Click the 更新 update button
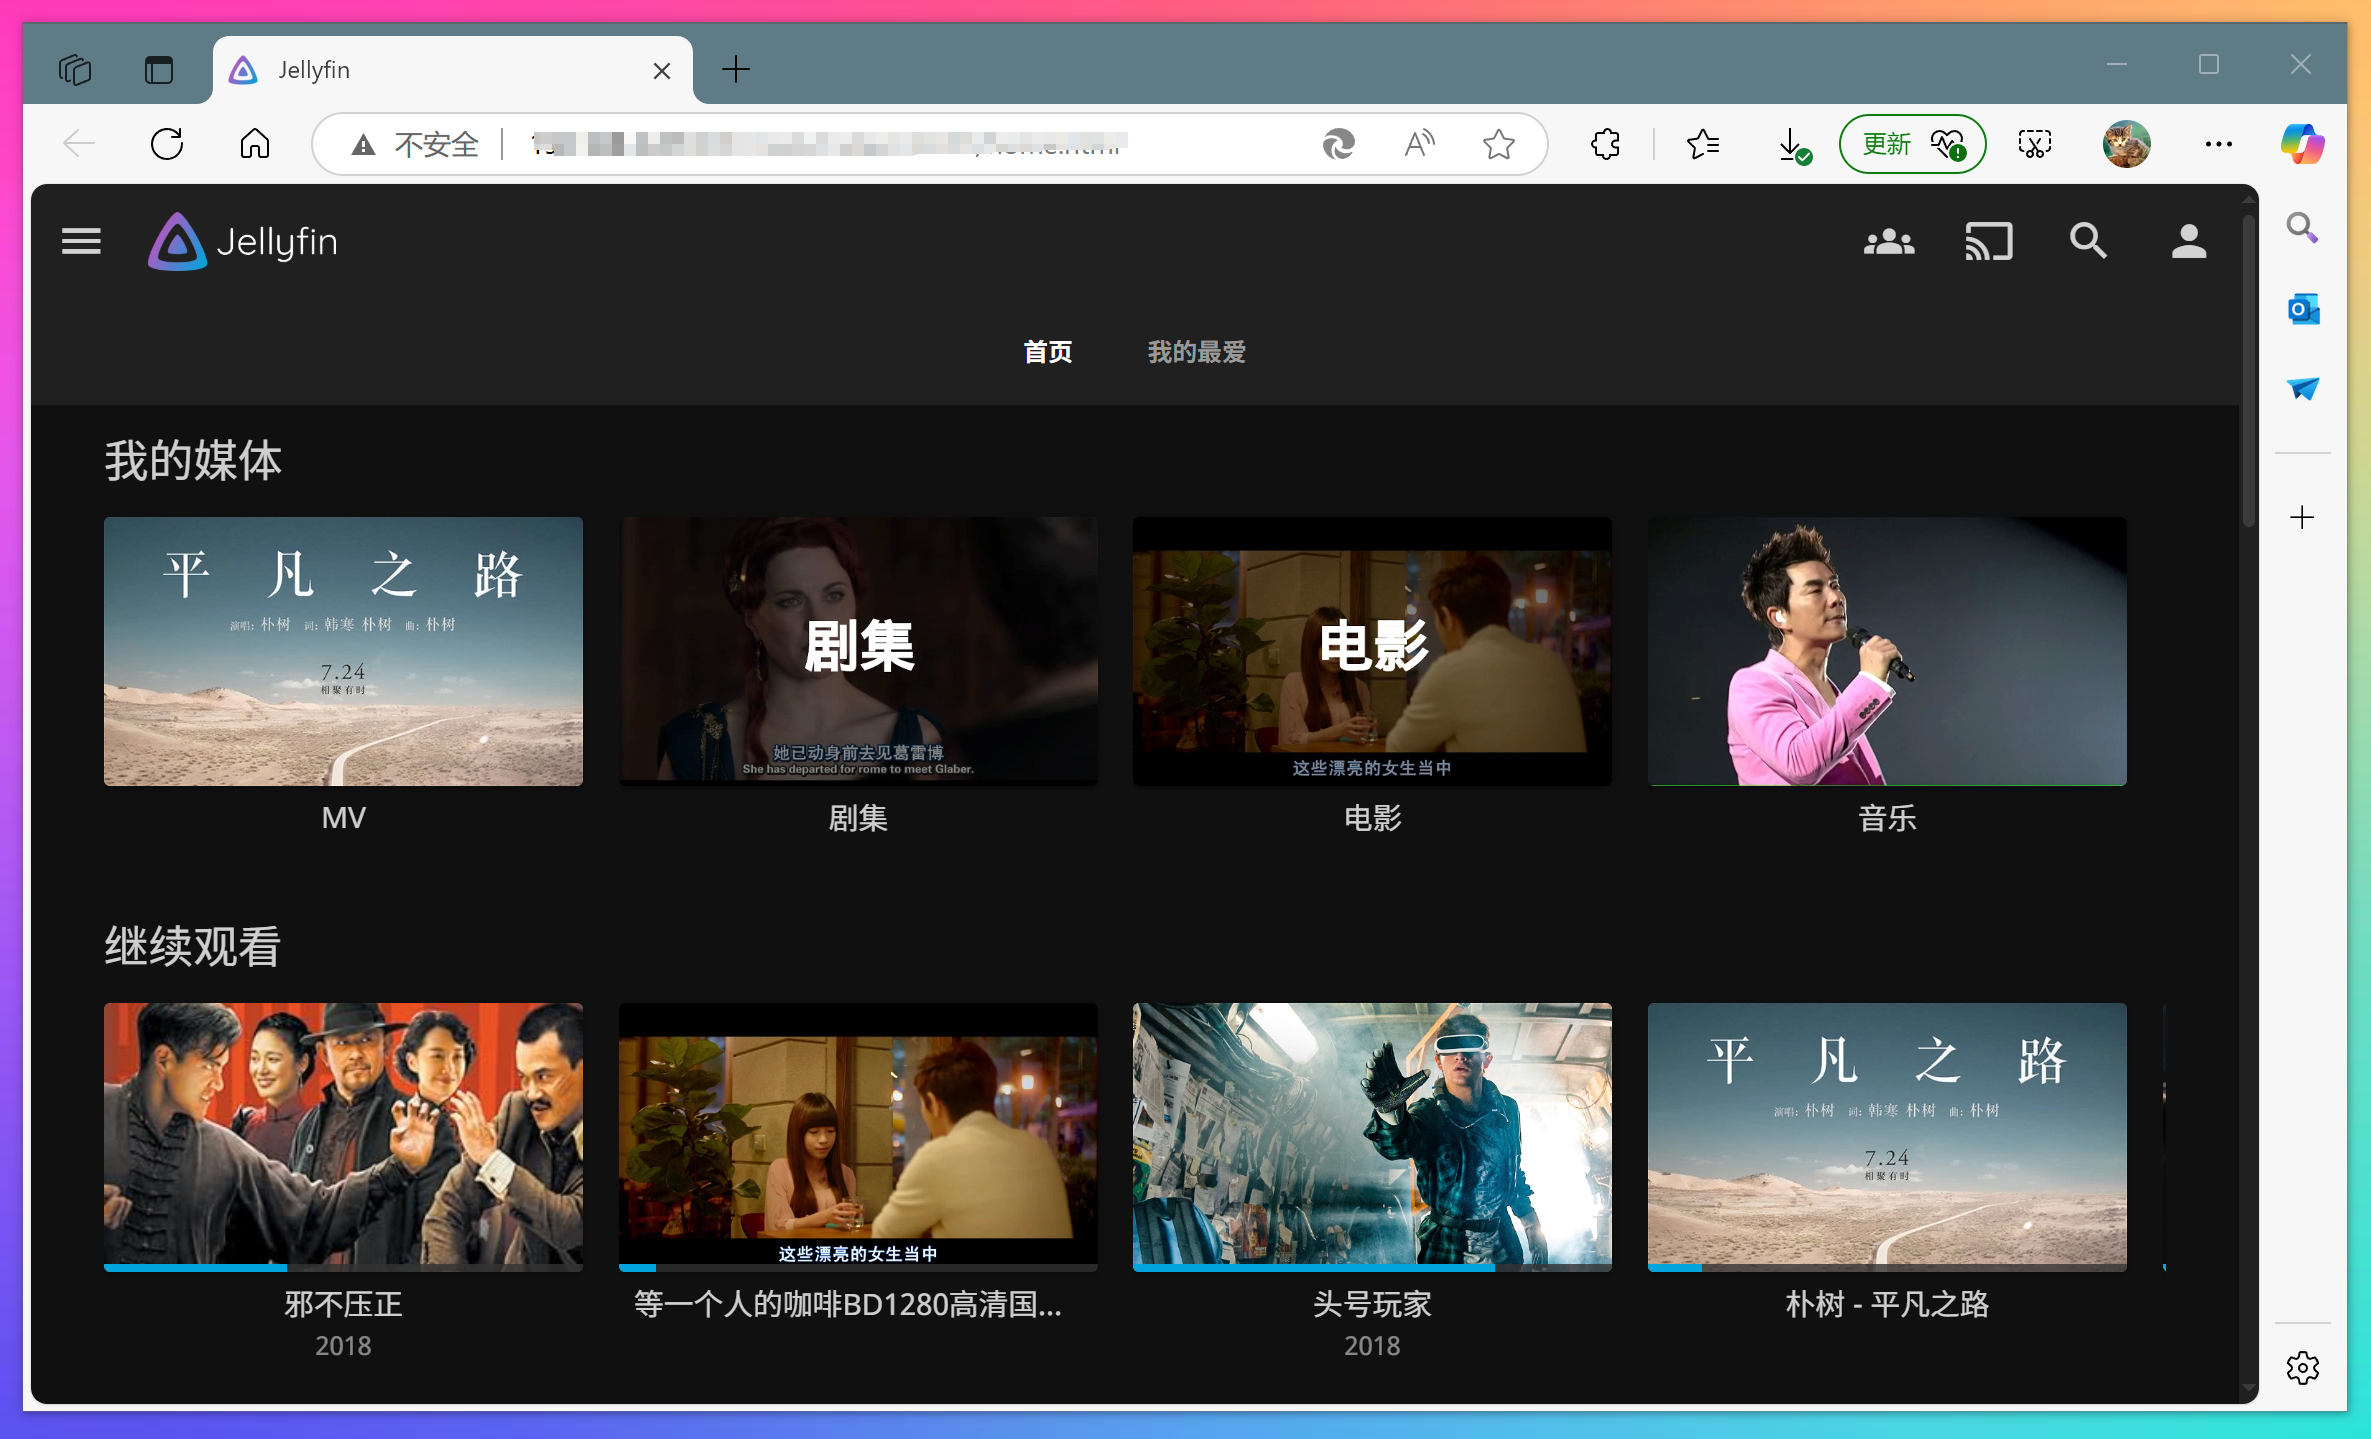The width and height of the screenshot is (2371, 1439). pos(1911,144)
